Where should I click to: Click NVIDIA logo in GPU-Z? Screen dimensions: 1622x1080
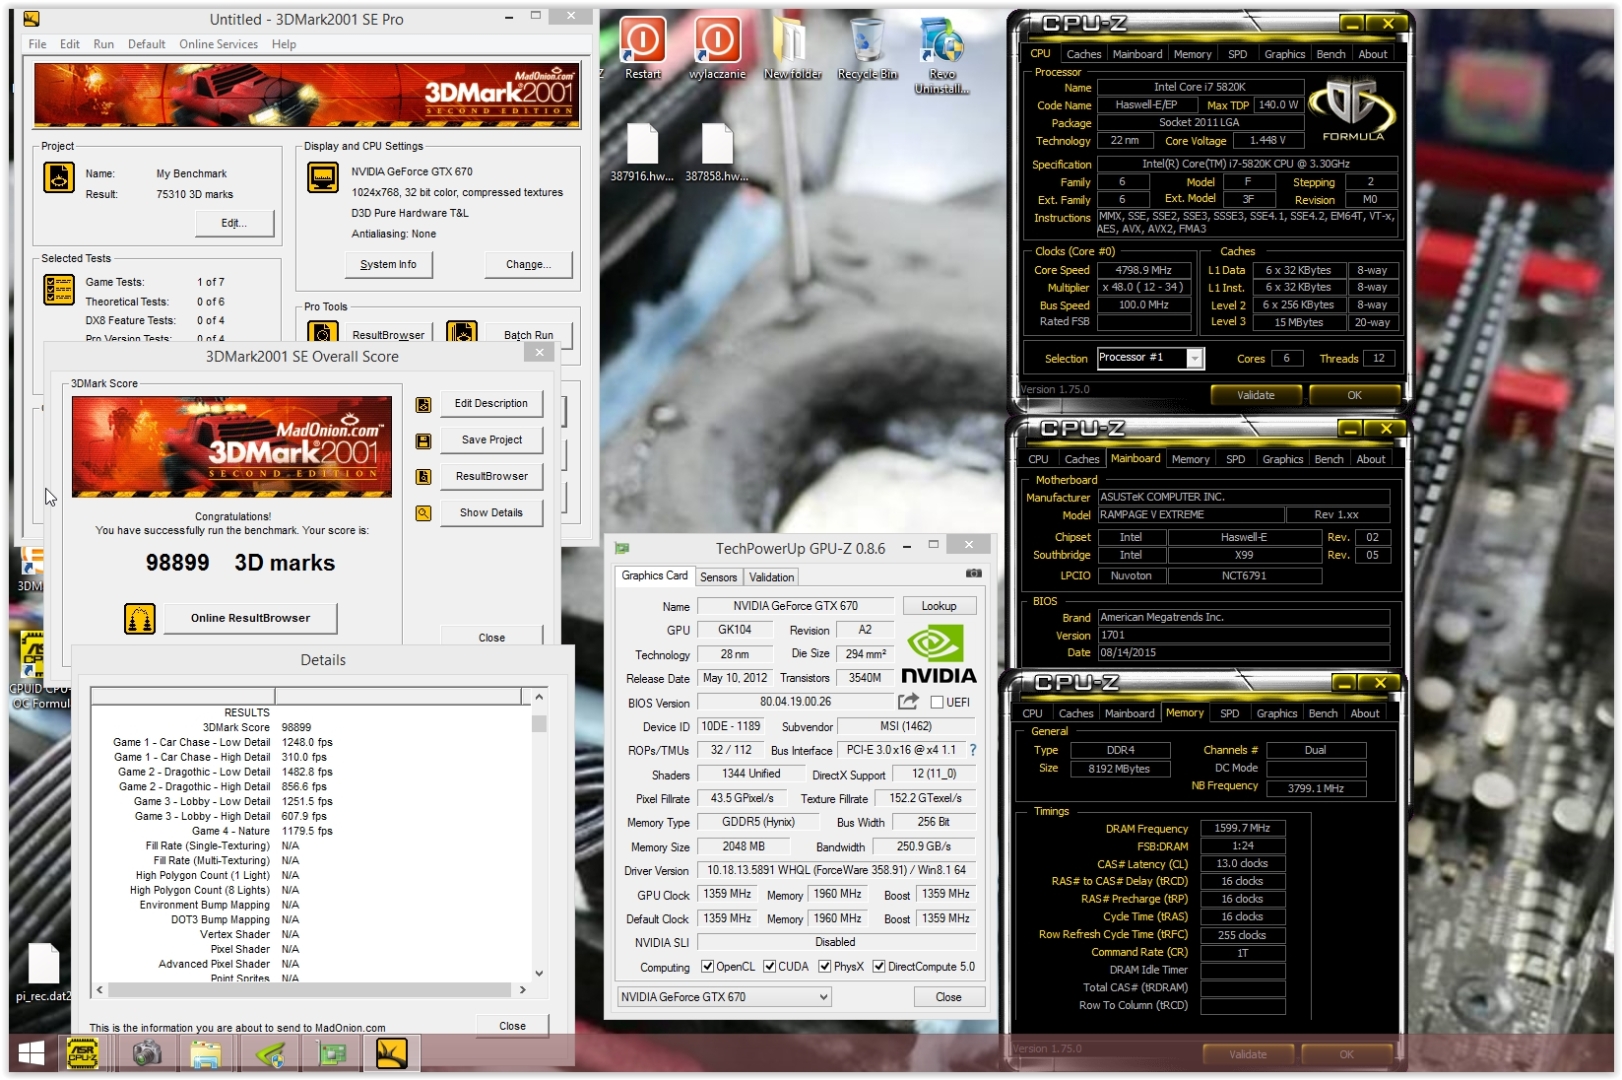939,655
